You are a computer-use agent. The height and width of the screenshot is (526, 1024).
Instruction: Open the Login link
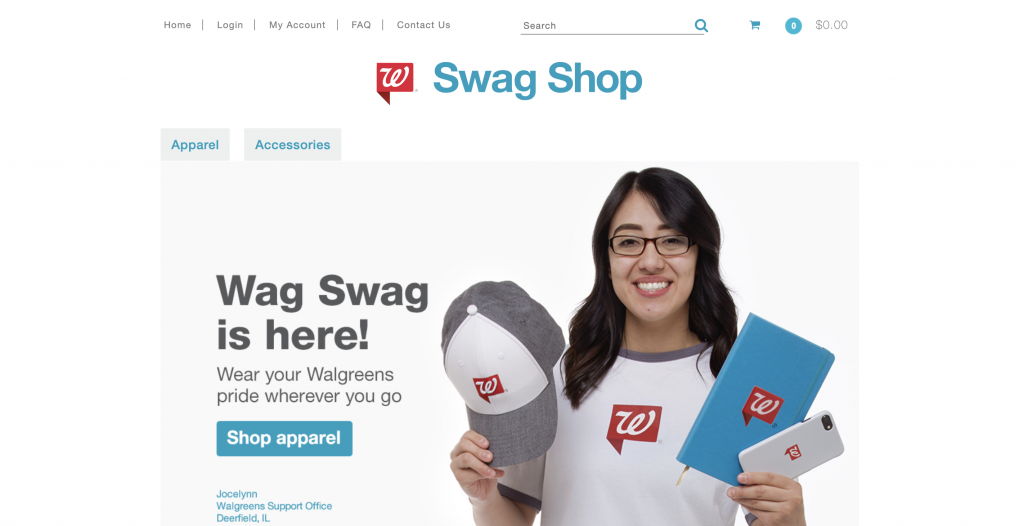(230, 25)
